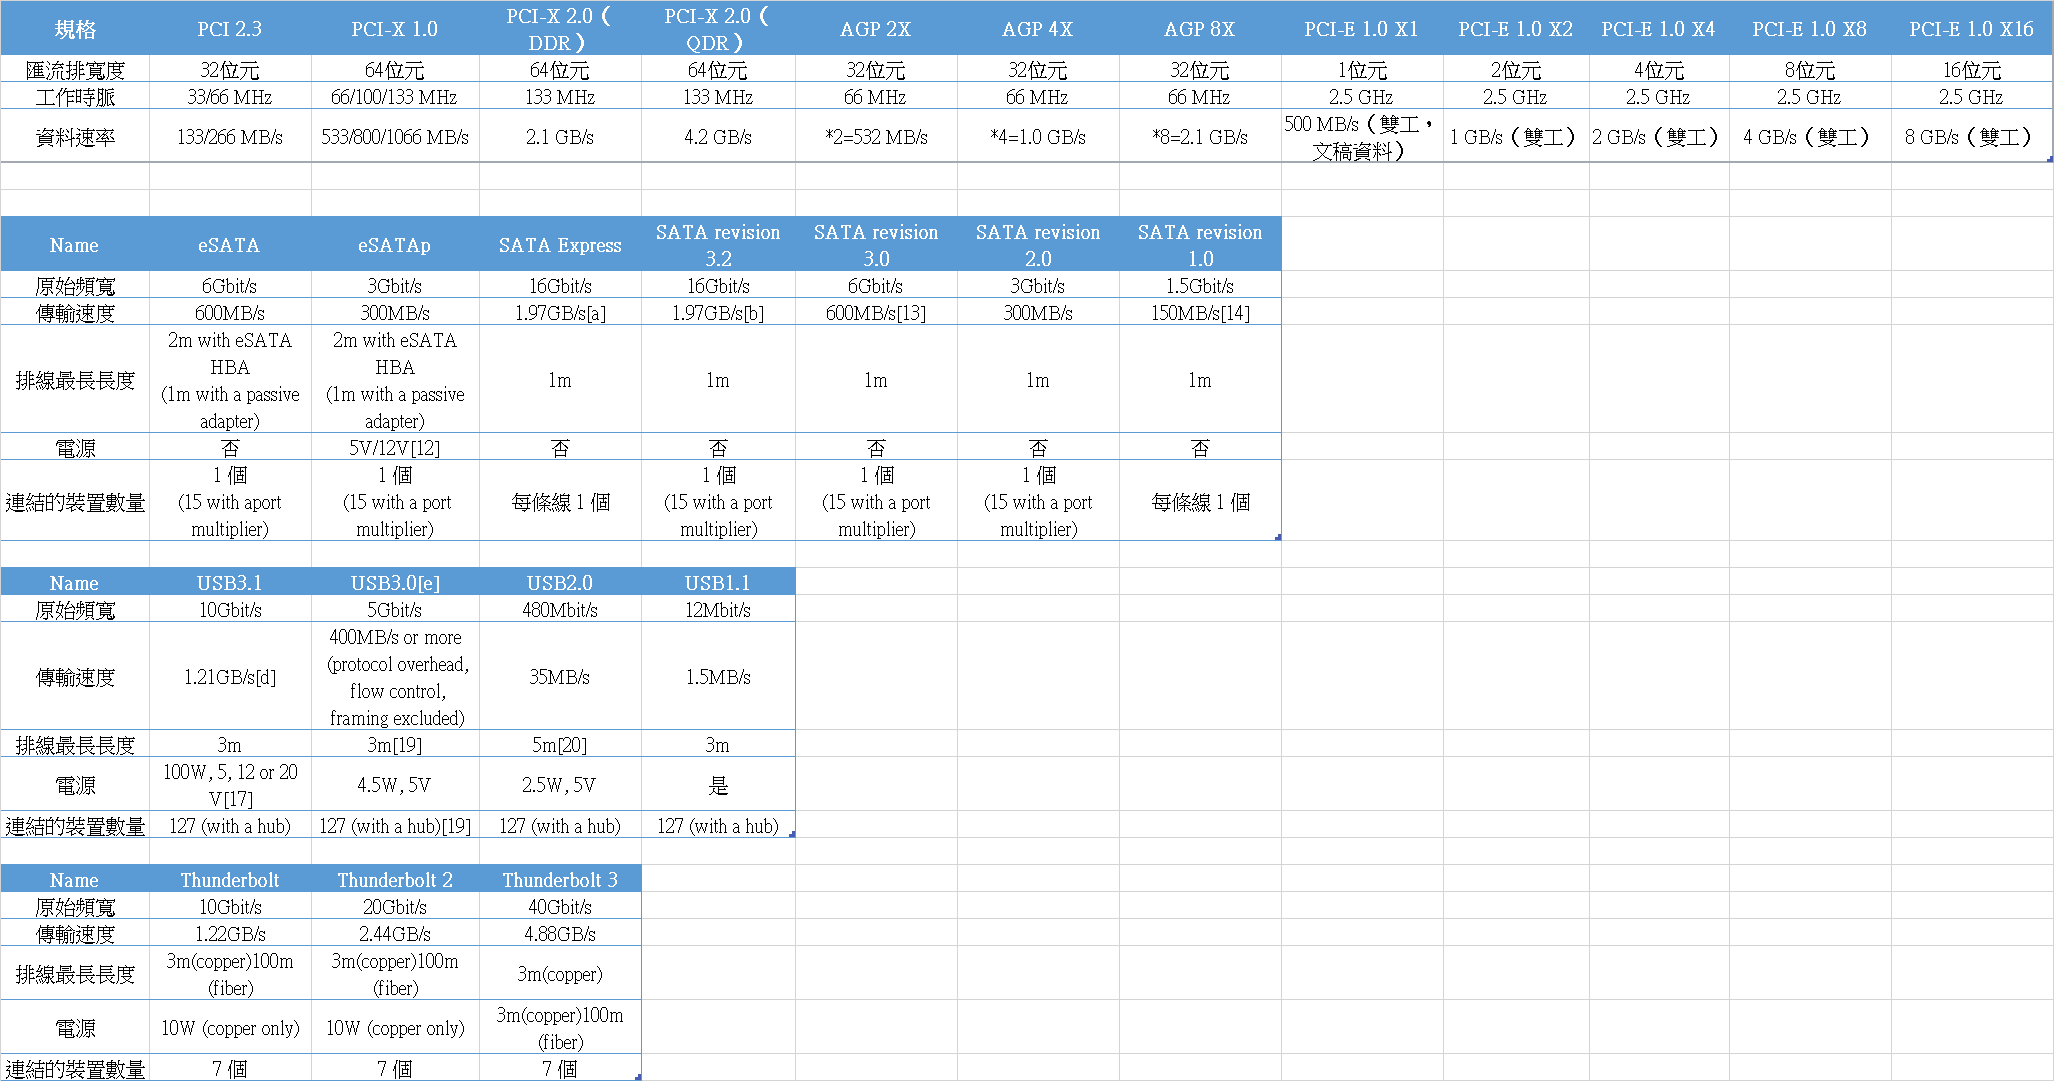Click the 3m(copper) cell under Thunderbolt 3
2054x1081 pixels.
click(x=560, y=973)
